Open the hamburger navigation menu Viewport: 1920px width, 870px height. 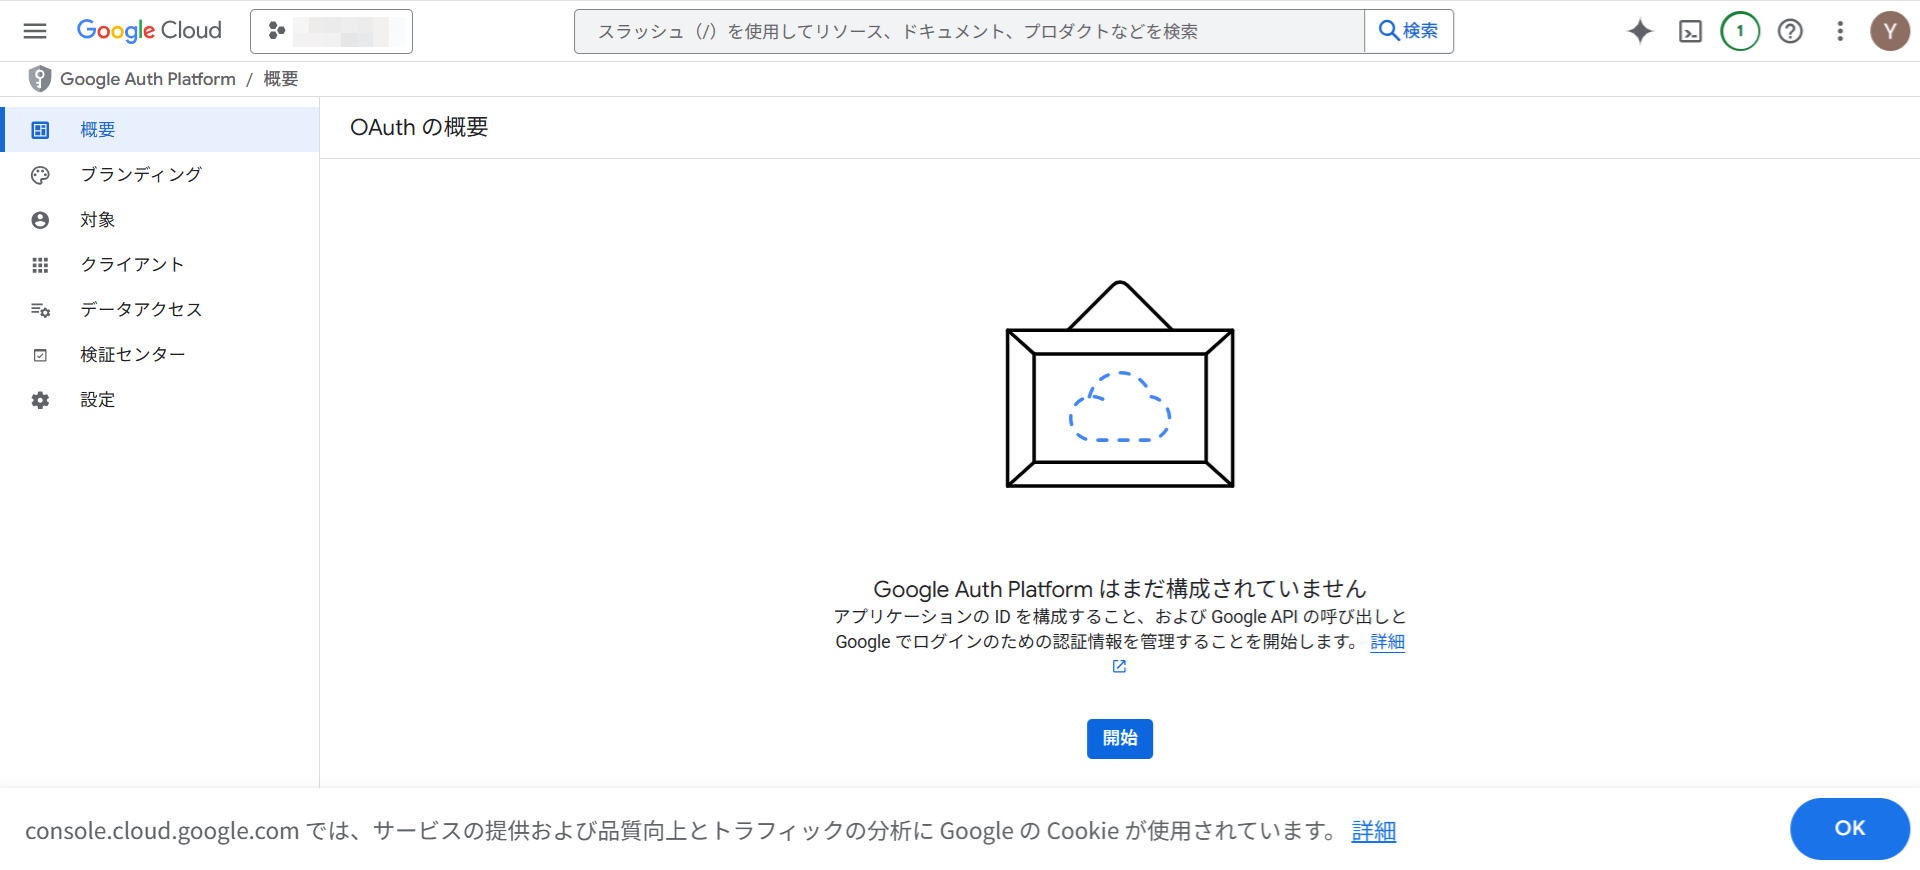tap(35, 31)
